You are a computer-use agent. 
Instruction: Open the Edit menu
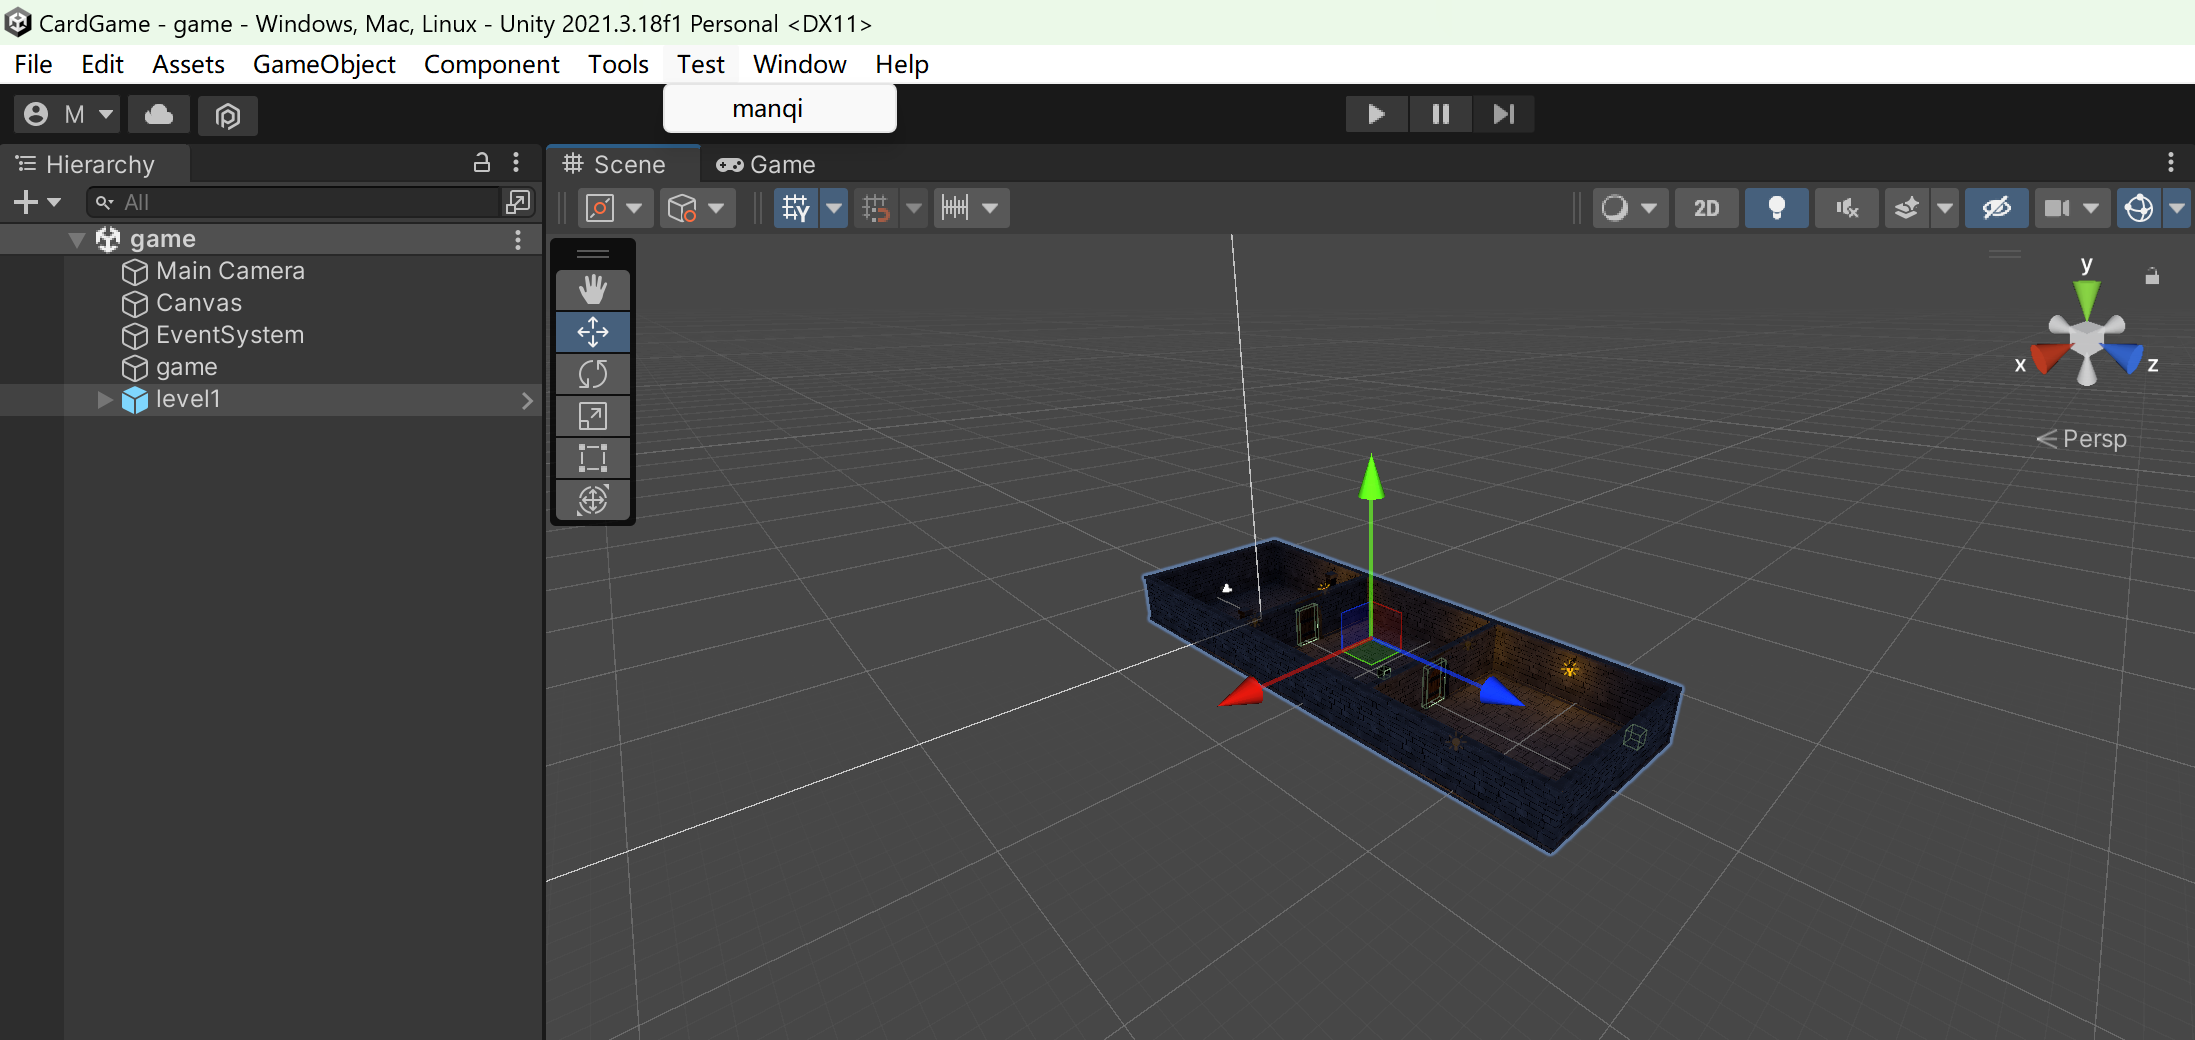pos(102,64)
